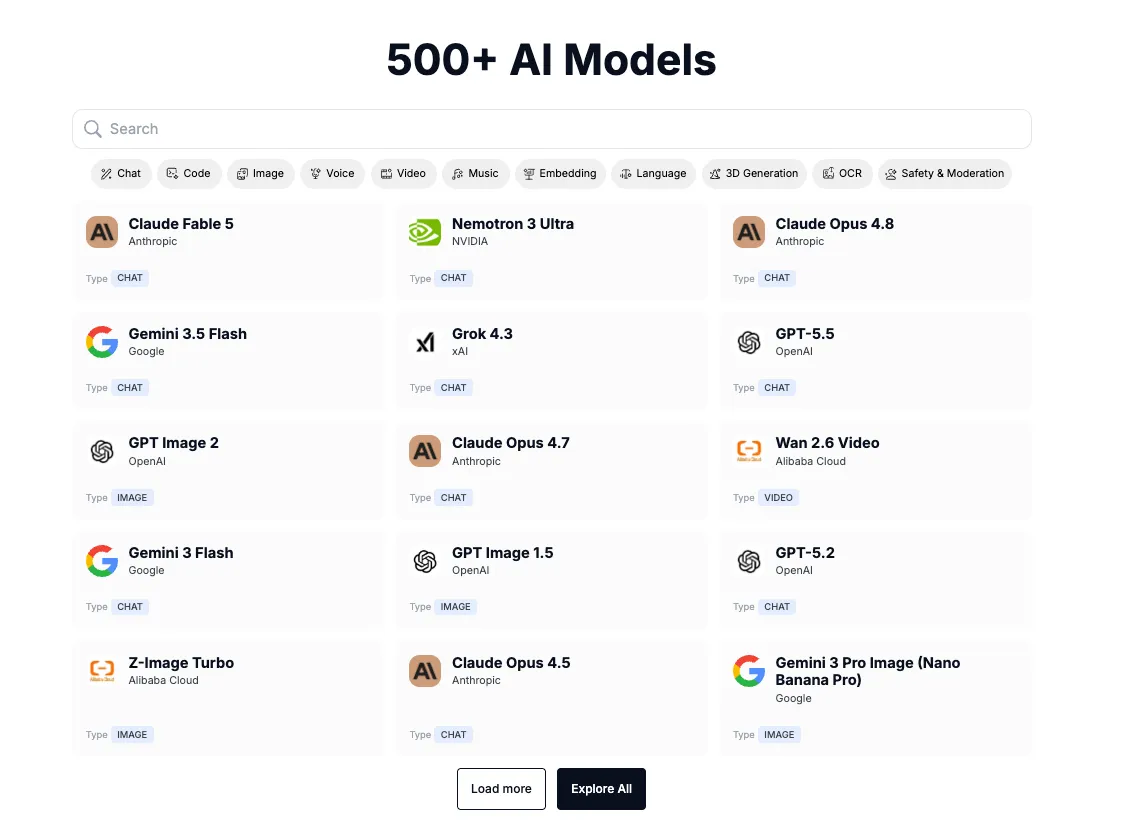Open the Claude Opus 4.5 model title

pos(511,663)
